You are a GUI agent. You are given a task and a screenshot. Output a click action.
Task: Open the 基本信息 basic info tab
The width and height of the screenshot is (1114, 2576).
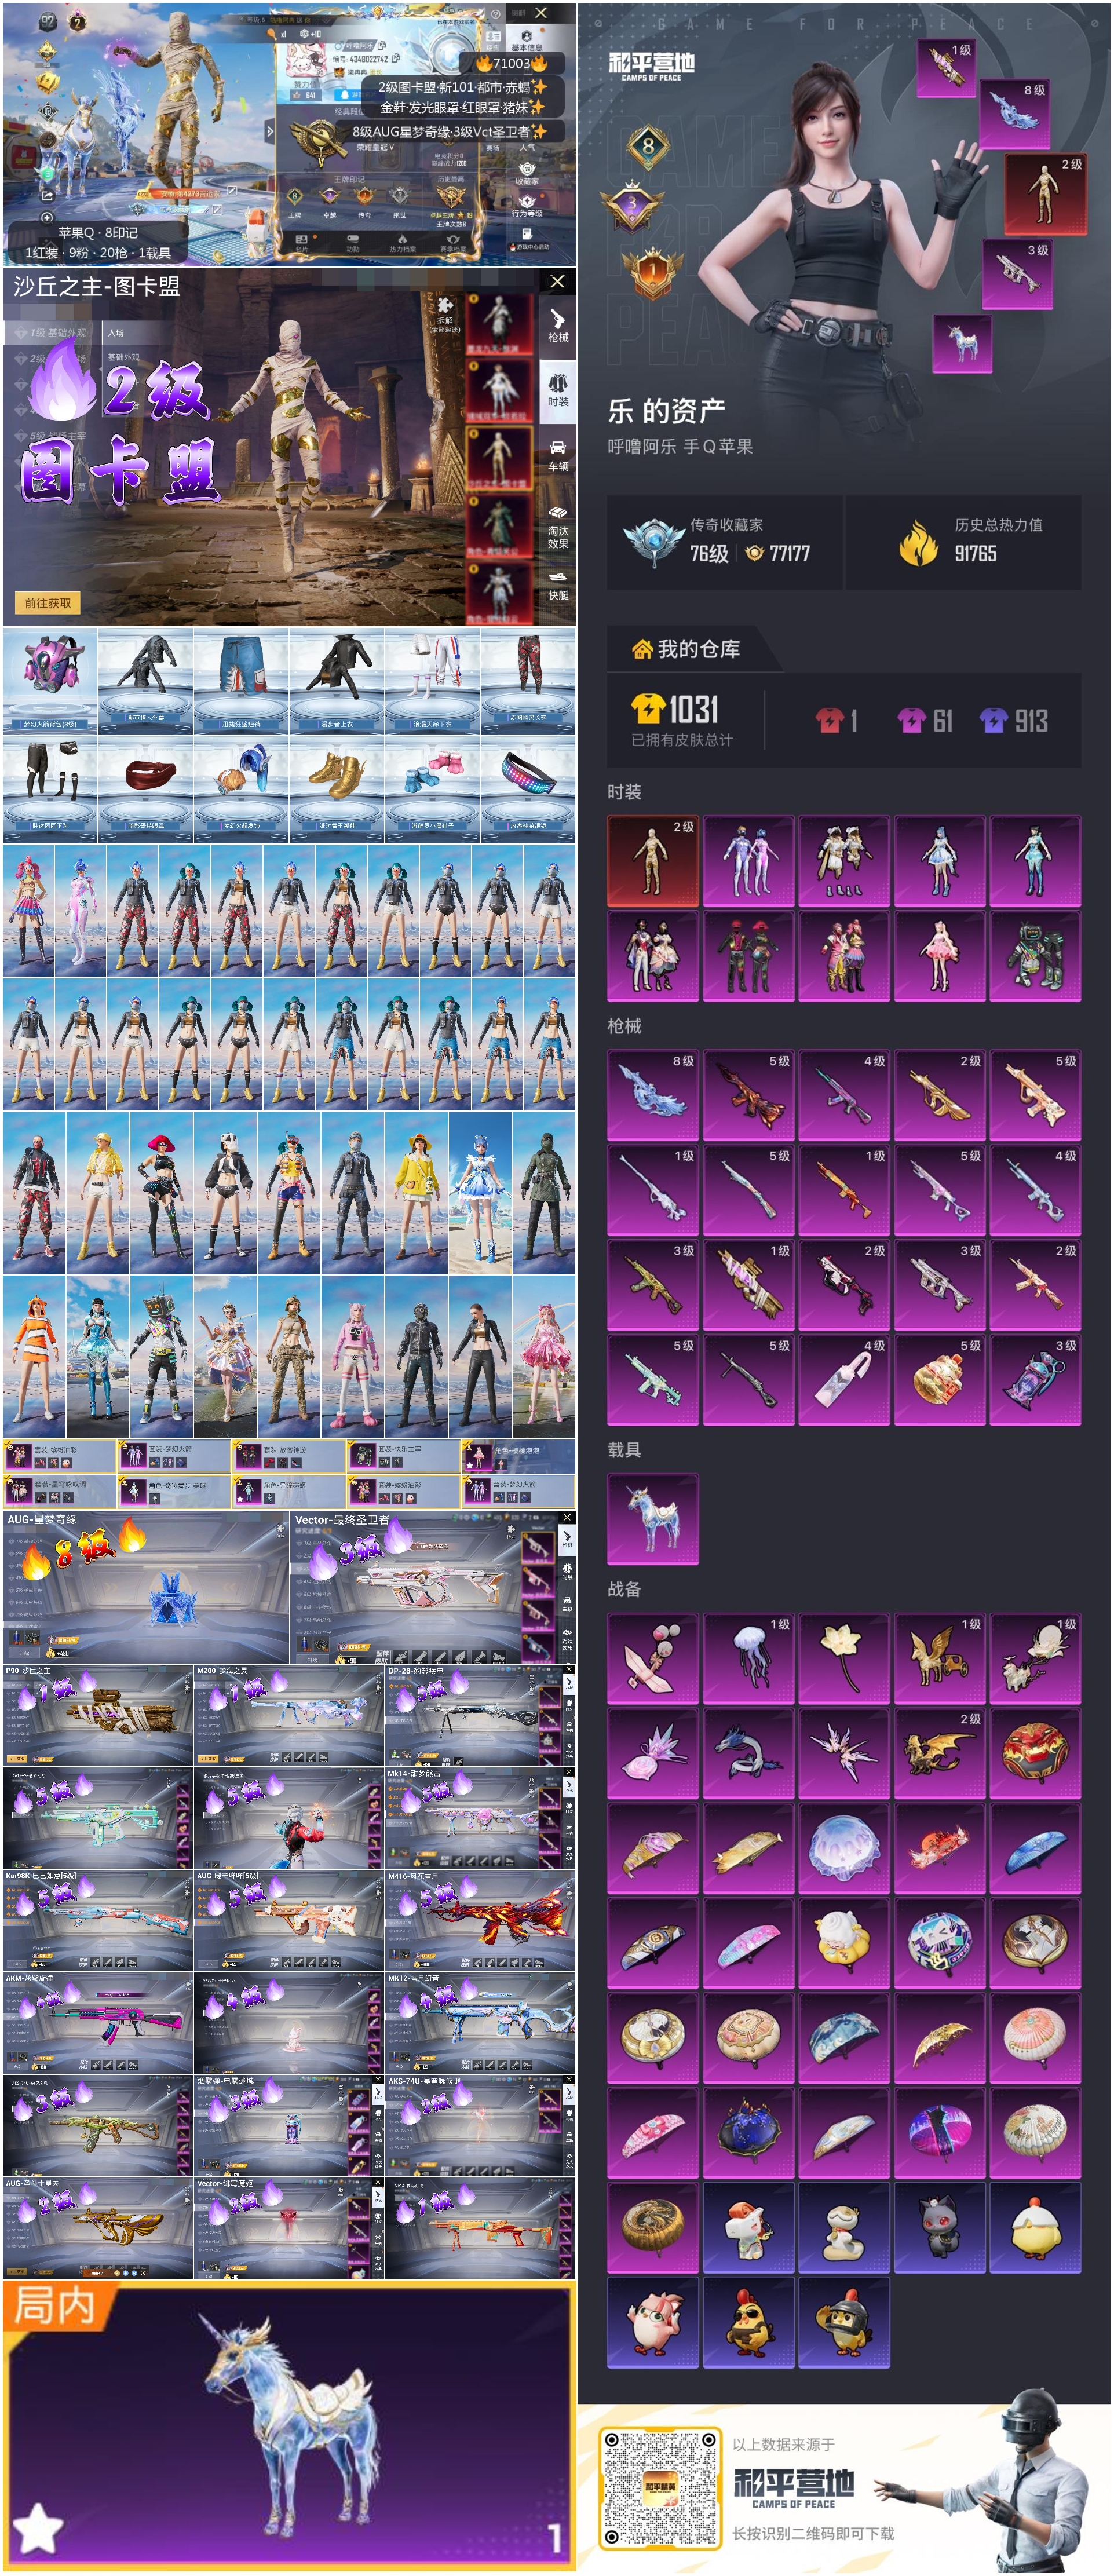click(526, 40)
